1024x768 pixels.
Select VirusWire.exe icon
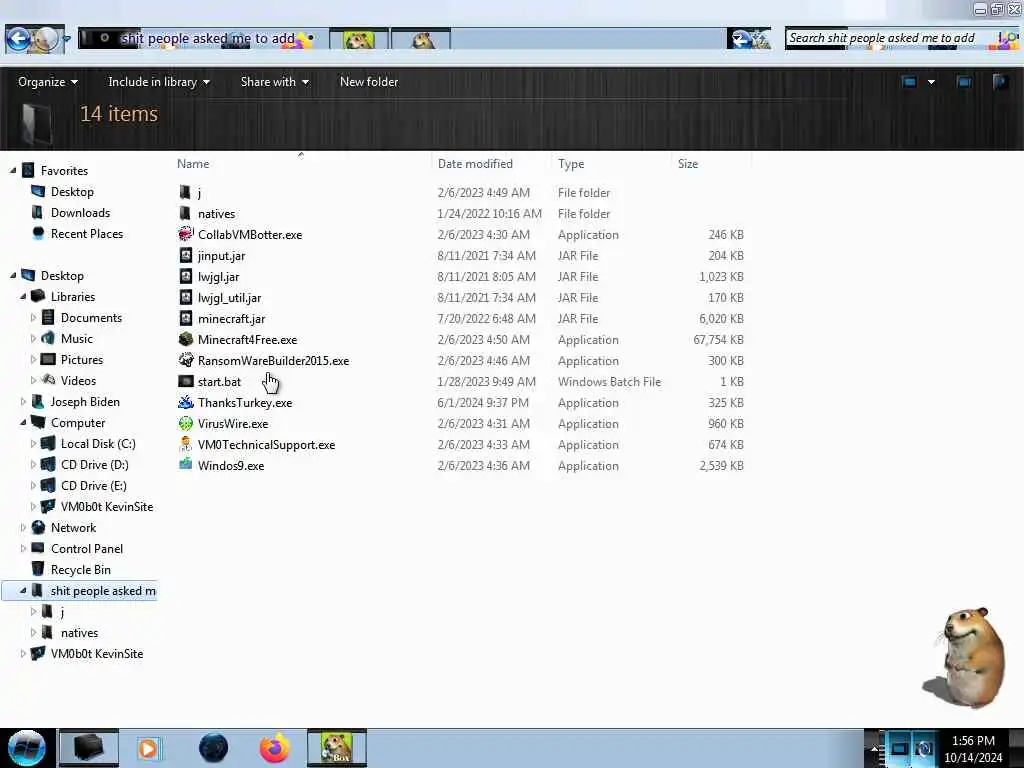[185, 423]
